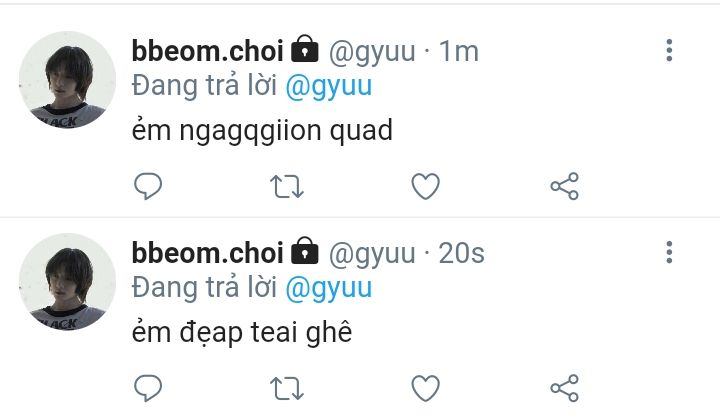Retweet the 'ẻm đẹap teai ghê' tweet

pos(287,389)
